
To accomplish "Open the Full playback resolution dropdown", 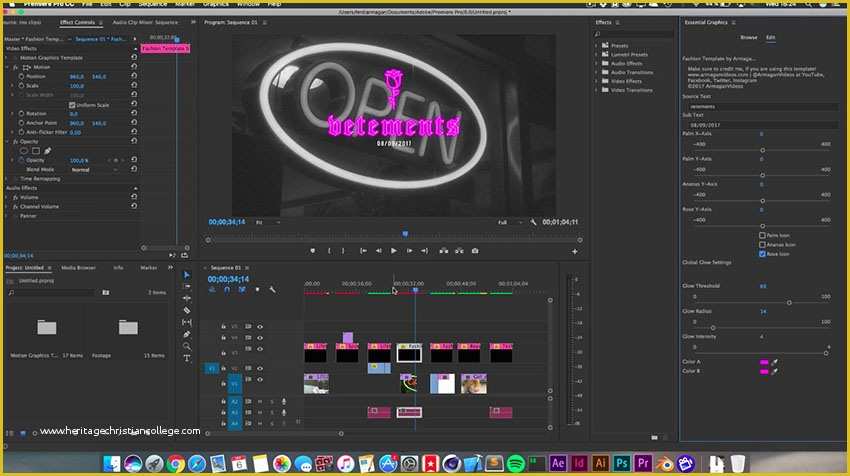I will [x=510, y=222].
